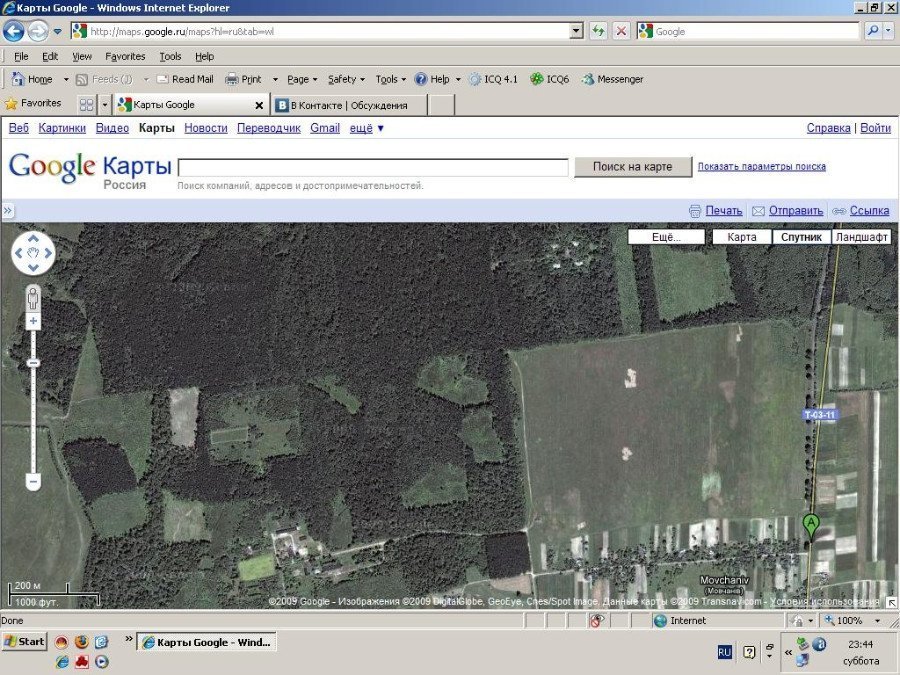The width and height of the screenshot is (900, 675).
Task: Switch map to Ландшафт view
Action: [861, 237]
